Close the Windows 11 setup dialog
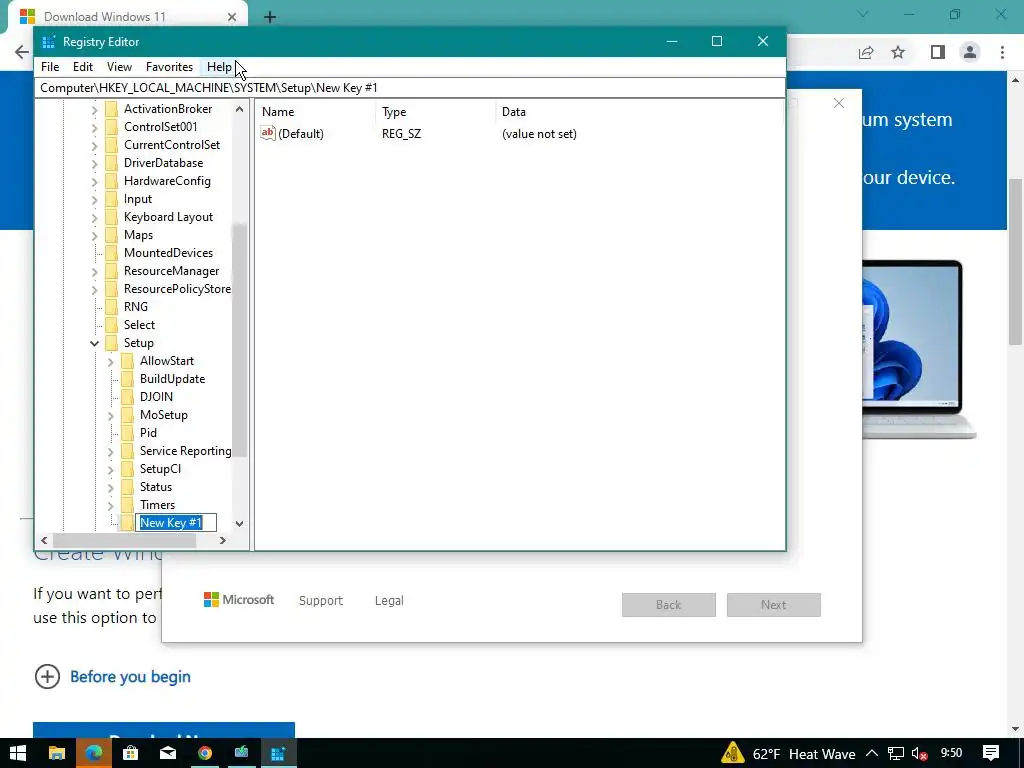This screenshot has width=1024, height=768. pos(839,103)
